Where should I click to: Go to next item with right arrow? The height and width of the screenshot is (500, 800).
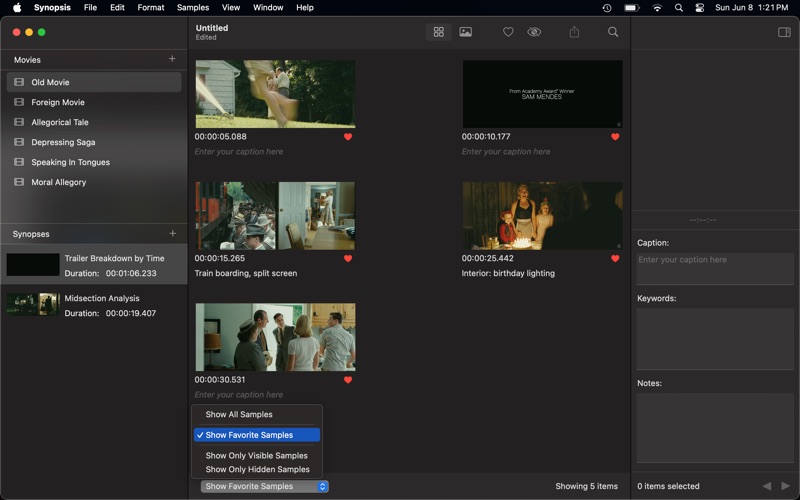(x=785, y=486)
